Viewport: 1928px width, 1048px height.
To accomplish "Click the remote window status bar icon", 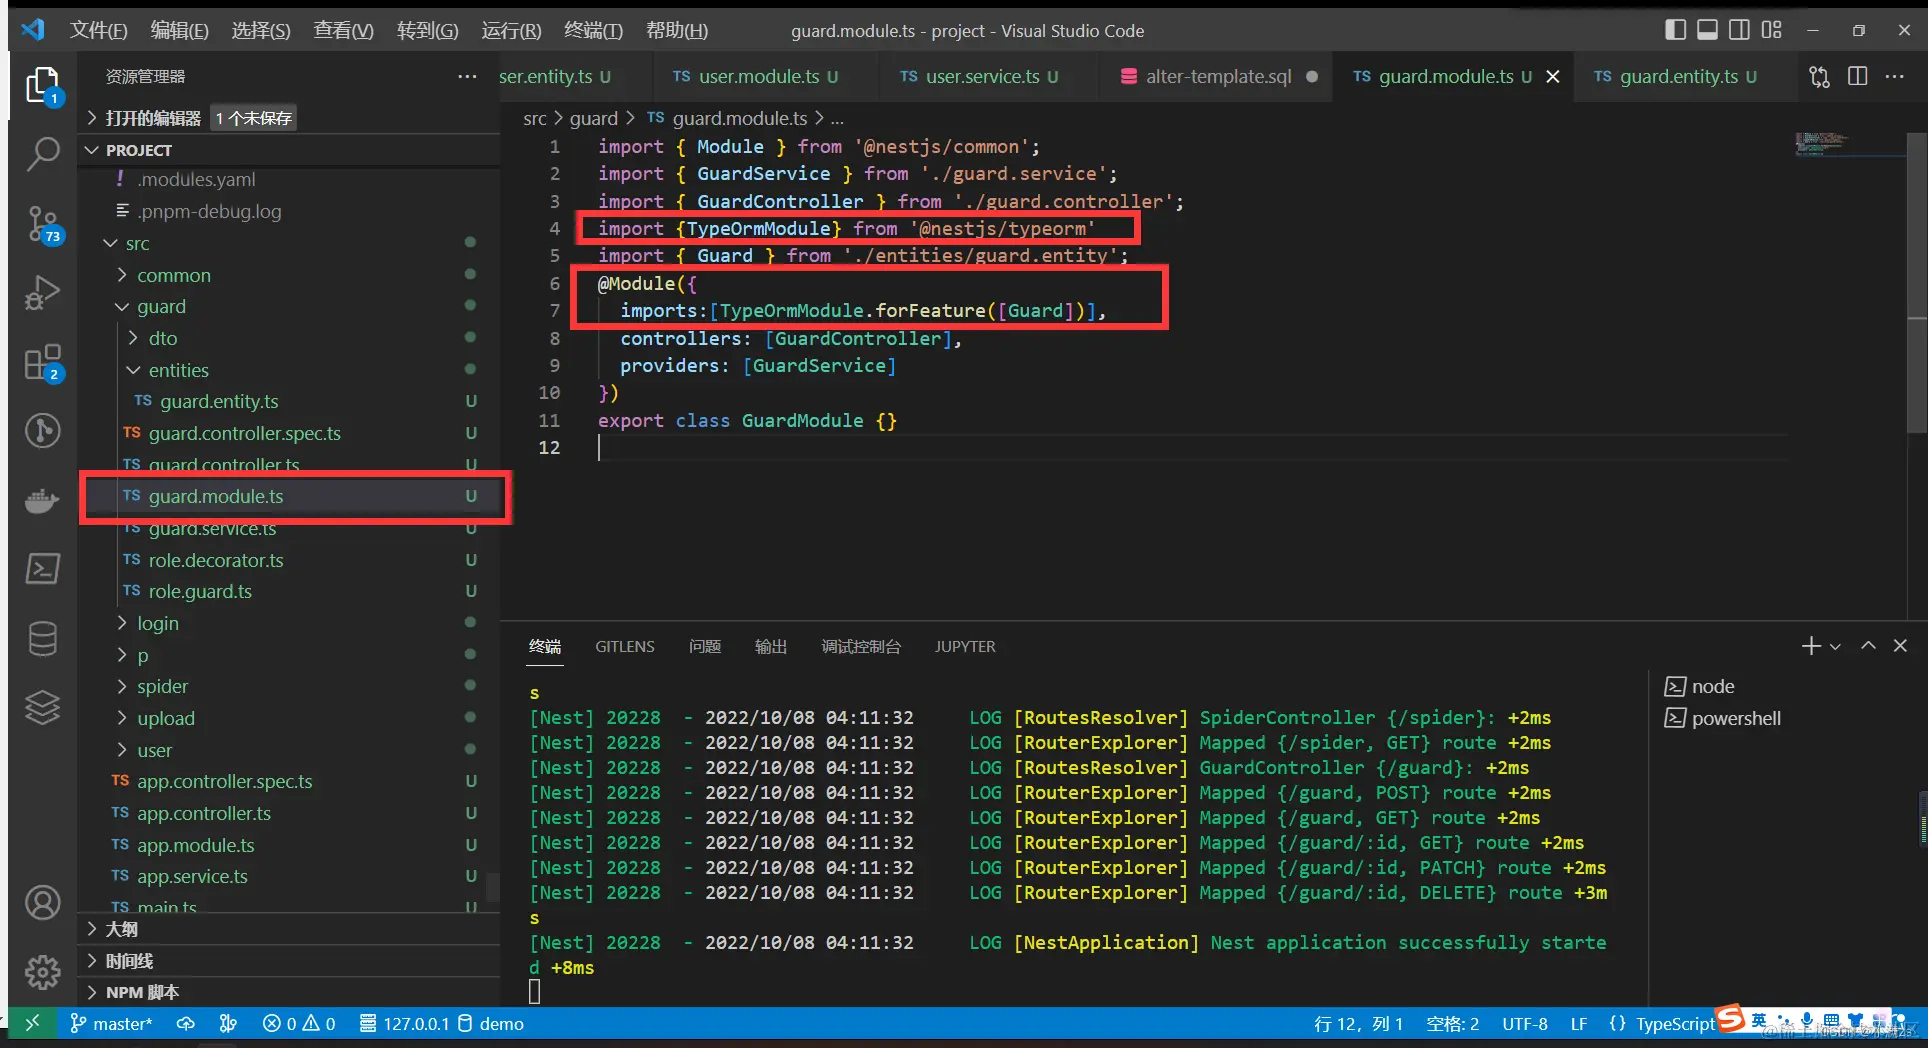I will click(x=32, y=1023).
